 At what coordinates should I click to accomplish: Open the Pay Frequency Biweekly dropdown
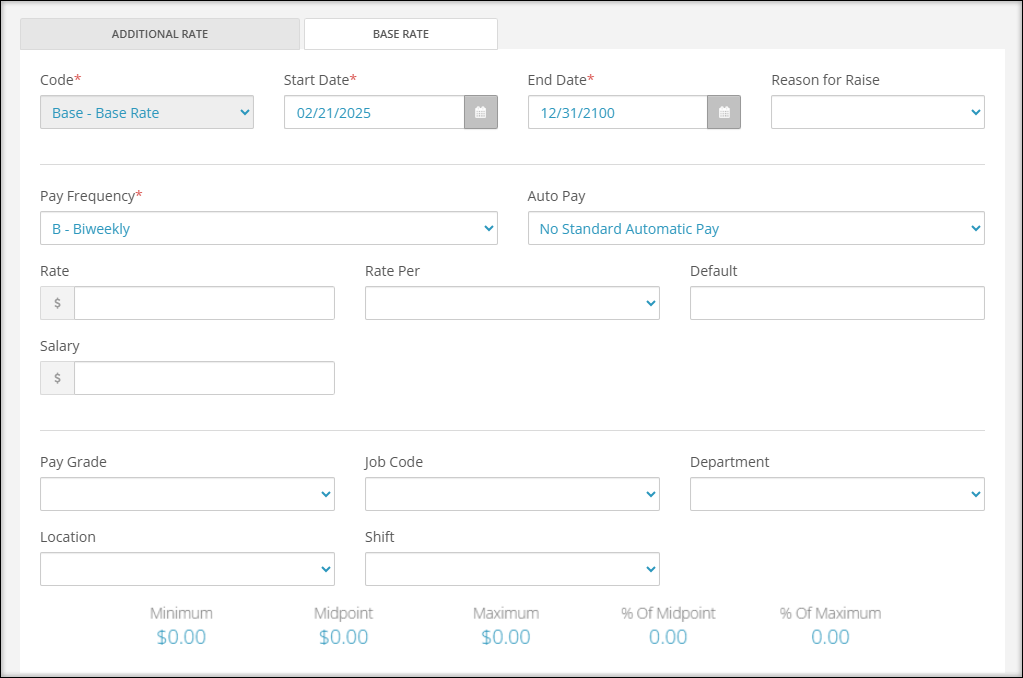[269, 228]
